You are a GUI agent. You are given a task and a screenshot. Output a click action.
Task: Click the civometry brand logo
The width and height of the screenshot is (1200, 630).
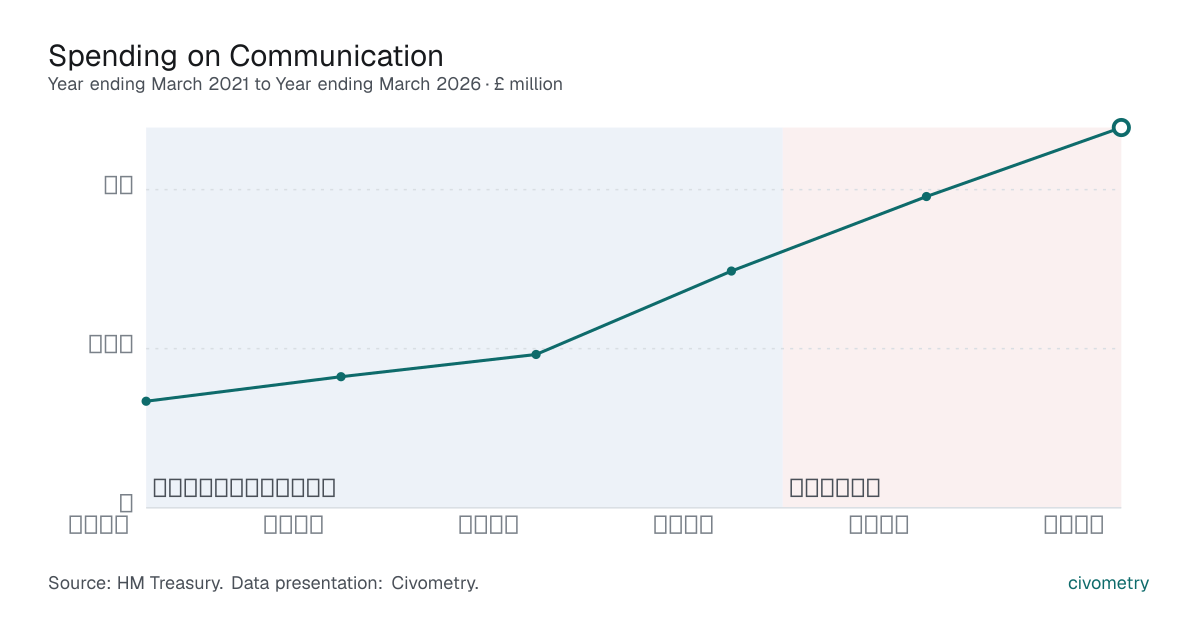1109,583
